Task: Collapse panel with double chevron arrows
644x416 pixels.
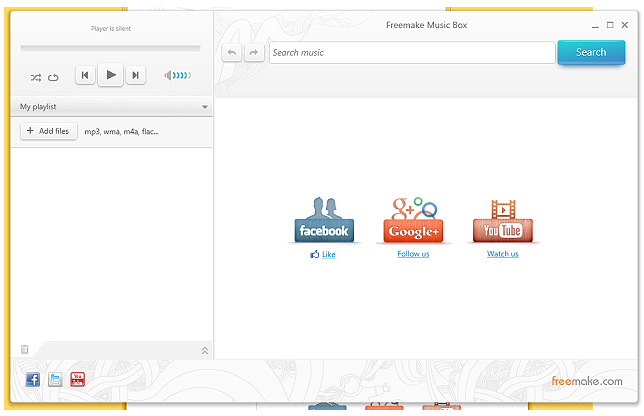Action: click(x=205, y=351)
